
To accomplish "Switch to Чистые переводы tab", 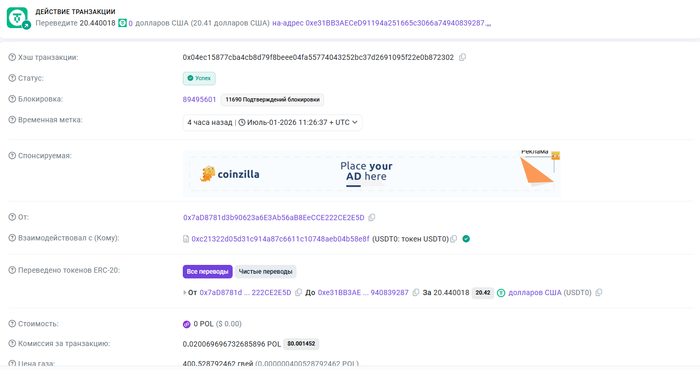I will (x=265, y=271).
